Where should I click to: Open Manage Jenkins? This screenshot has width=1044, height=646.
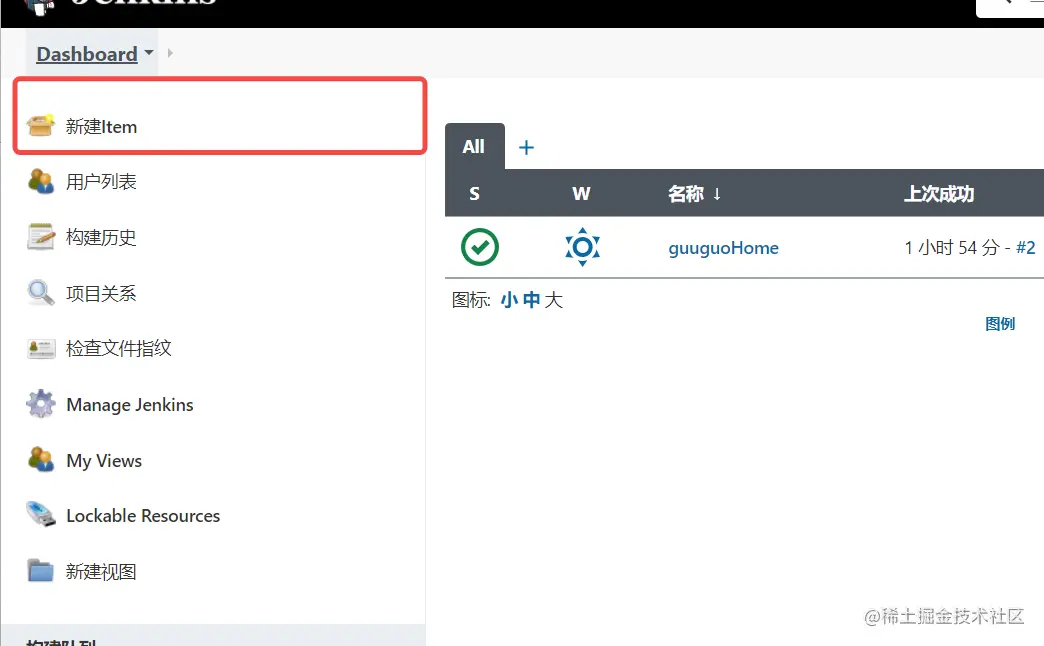tap(130, 405)
